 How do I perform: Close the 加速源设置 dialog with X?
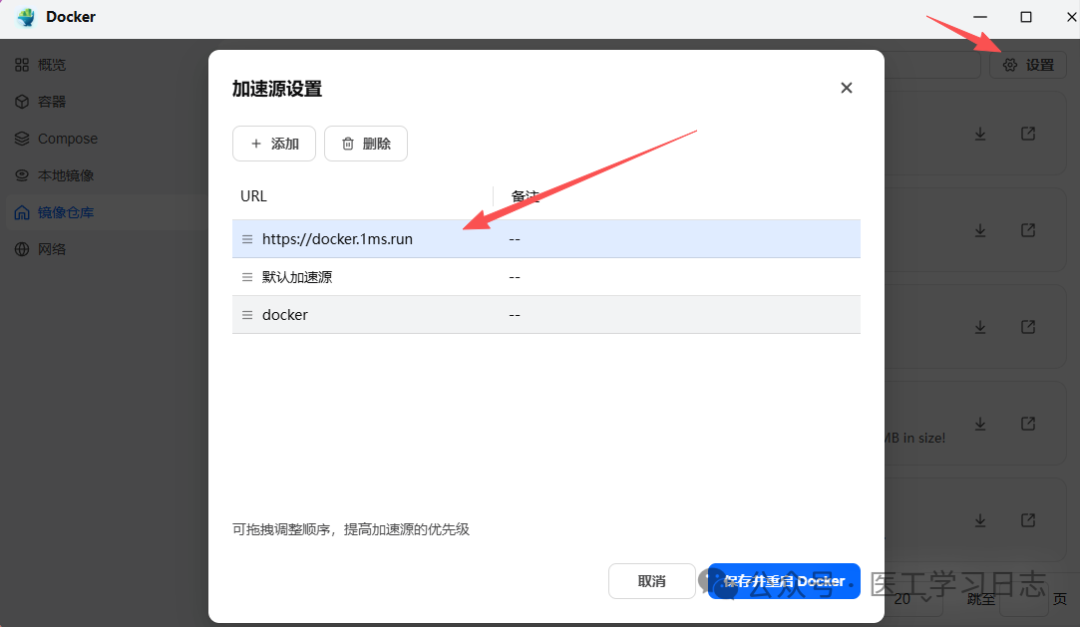tap(846, 88)
